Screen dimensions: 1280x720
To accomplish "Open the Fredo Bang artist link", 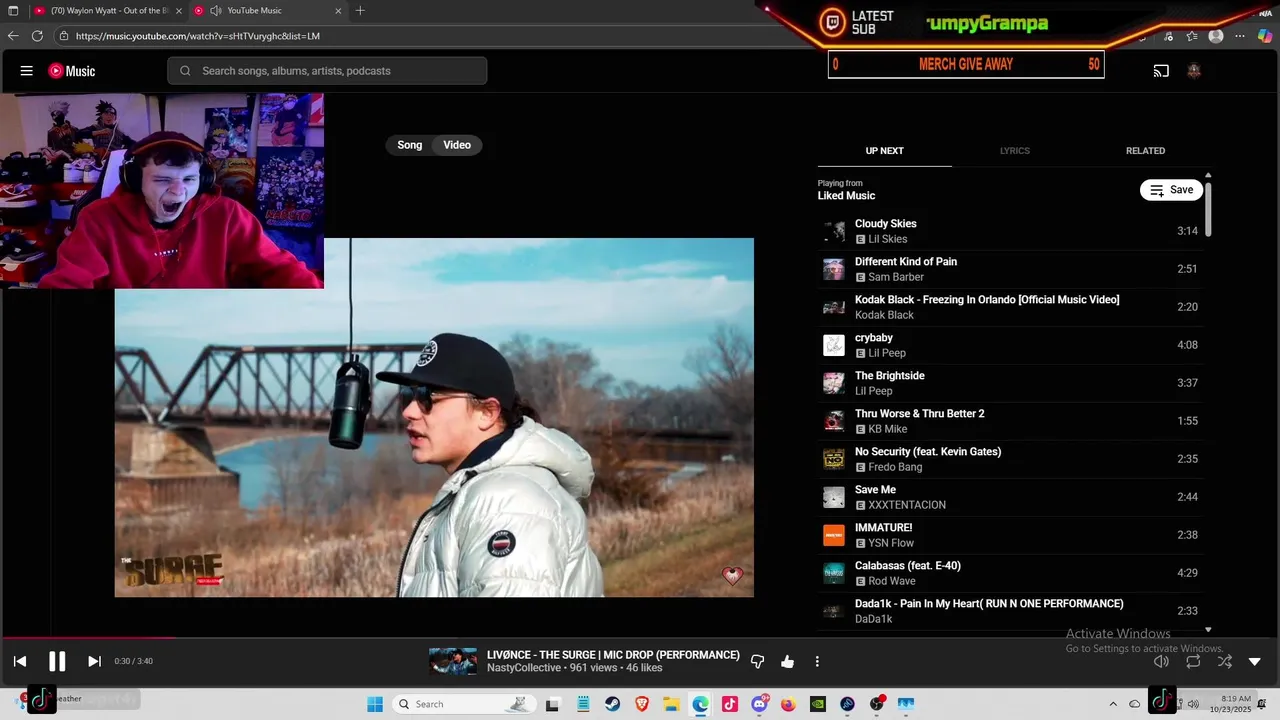I will click(x=895, y=467).
